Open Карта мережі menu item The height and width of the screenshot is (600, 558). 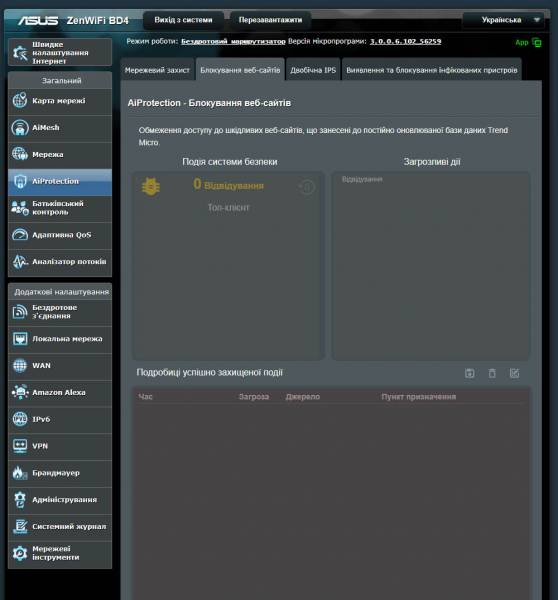pyautogui.click(x=60, y=101)
